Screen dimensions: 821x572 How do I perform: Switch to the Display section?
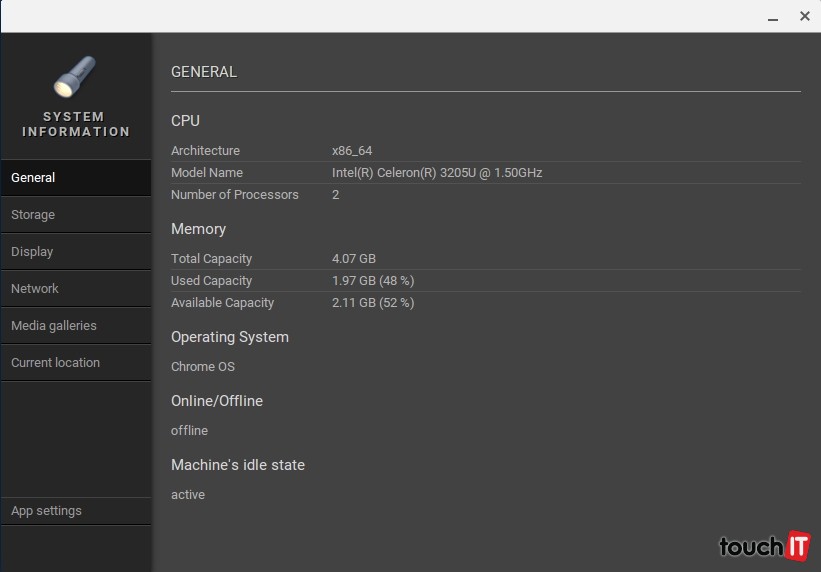pyautogui.click(x=76, y=252)
